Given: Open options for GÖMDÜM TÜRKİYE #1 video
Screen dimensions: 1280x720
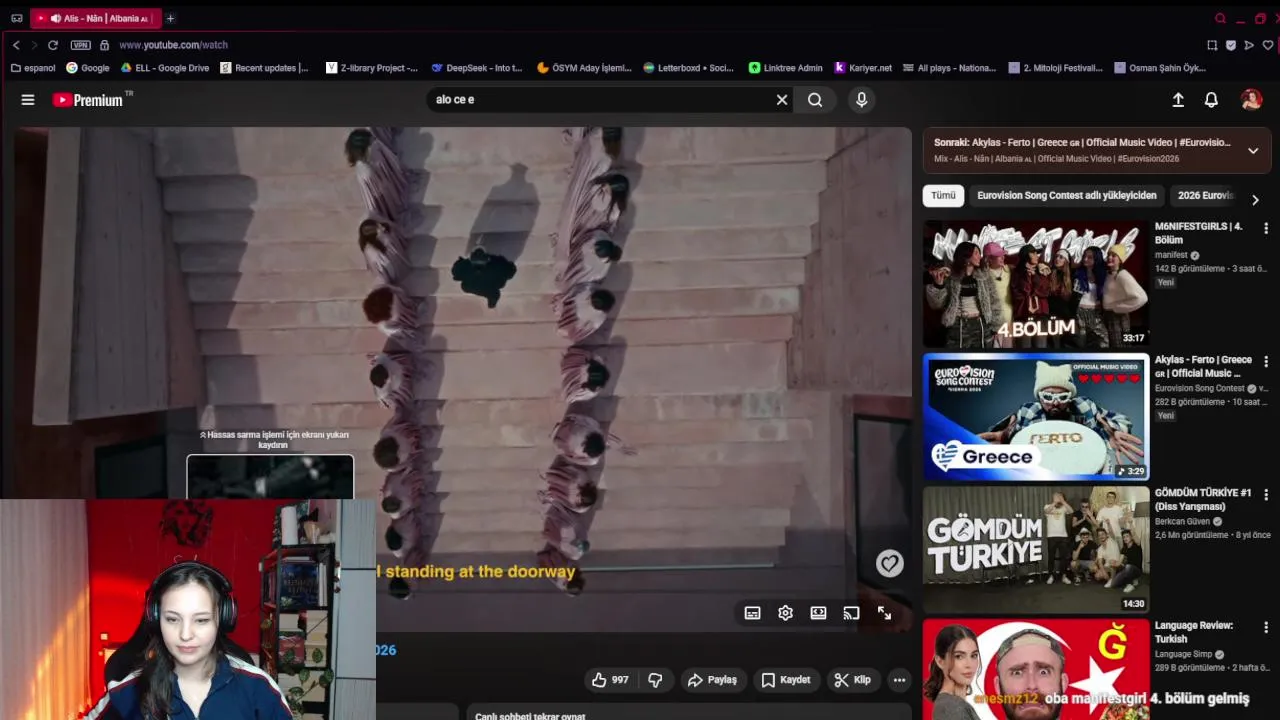Looking at the screenshot, I should pos(1266,495).
